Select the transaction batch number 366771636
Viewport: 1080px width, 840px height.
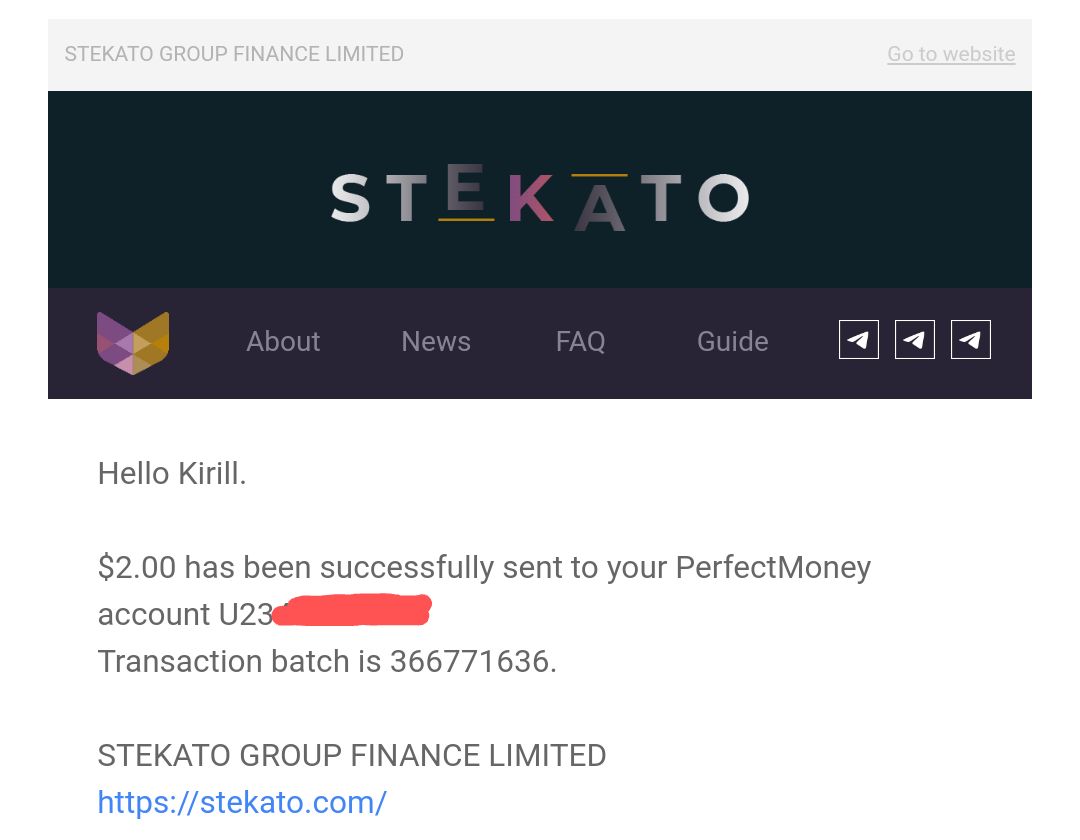point(470,662)
